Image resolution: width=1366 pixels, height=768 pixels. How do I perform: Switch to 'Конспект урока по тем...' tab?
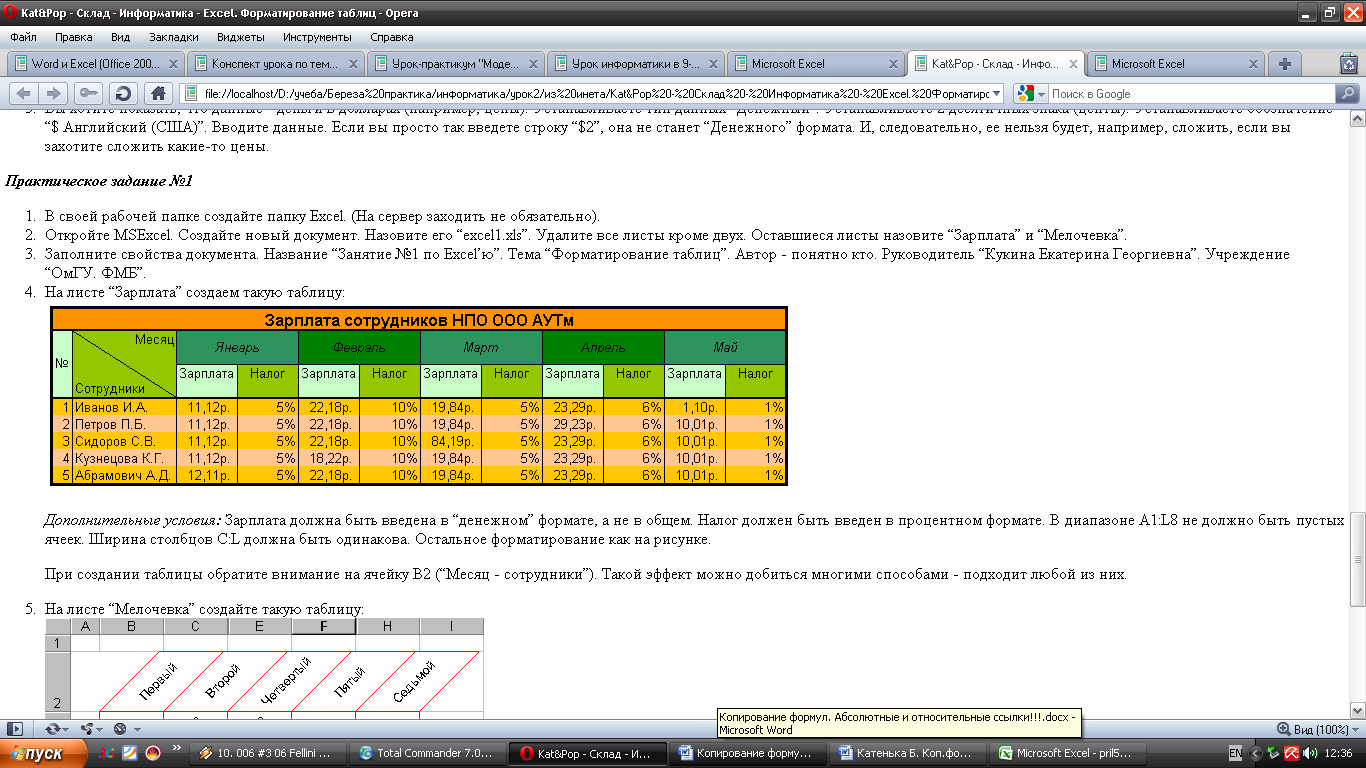coord(277,64)
